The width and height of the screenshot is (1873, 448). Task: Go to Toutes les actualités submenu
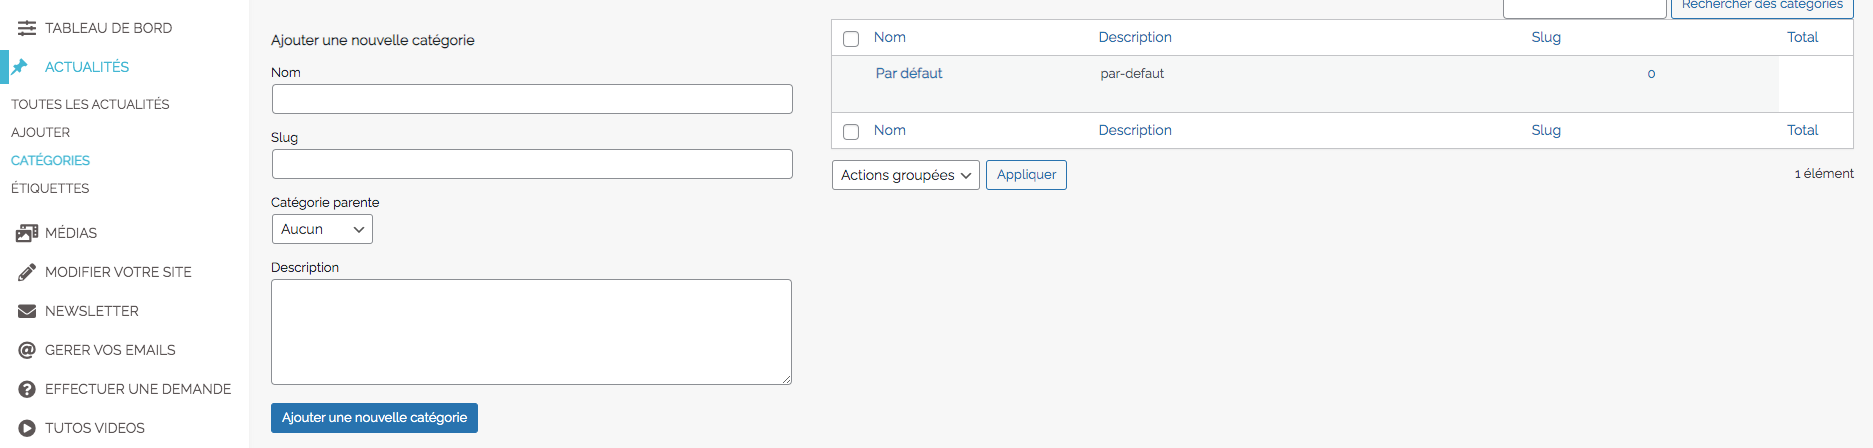[x=90, y=104]
